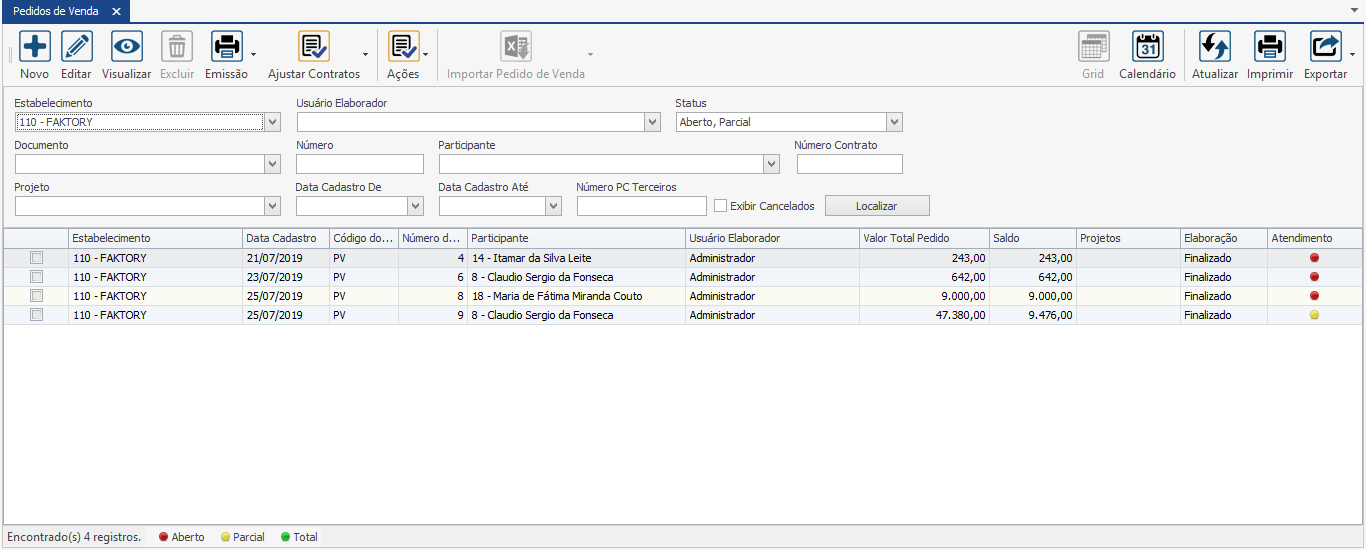The image size is (1366, 550).
Task: Click the Editar pencil icon
Action: [77, 47]
